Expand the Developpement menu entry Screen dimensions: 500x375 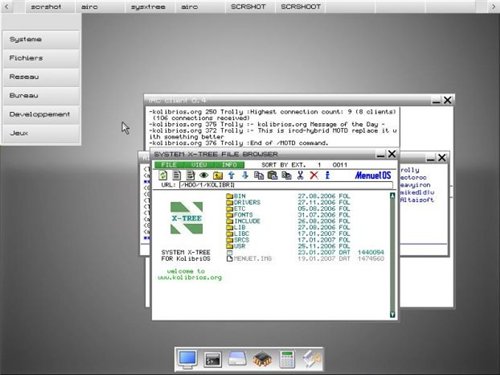[41, 114]
